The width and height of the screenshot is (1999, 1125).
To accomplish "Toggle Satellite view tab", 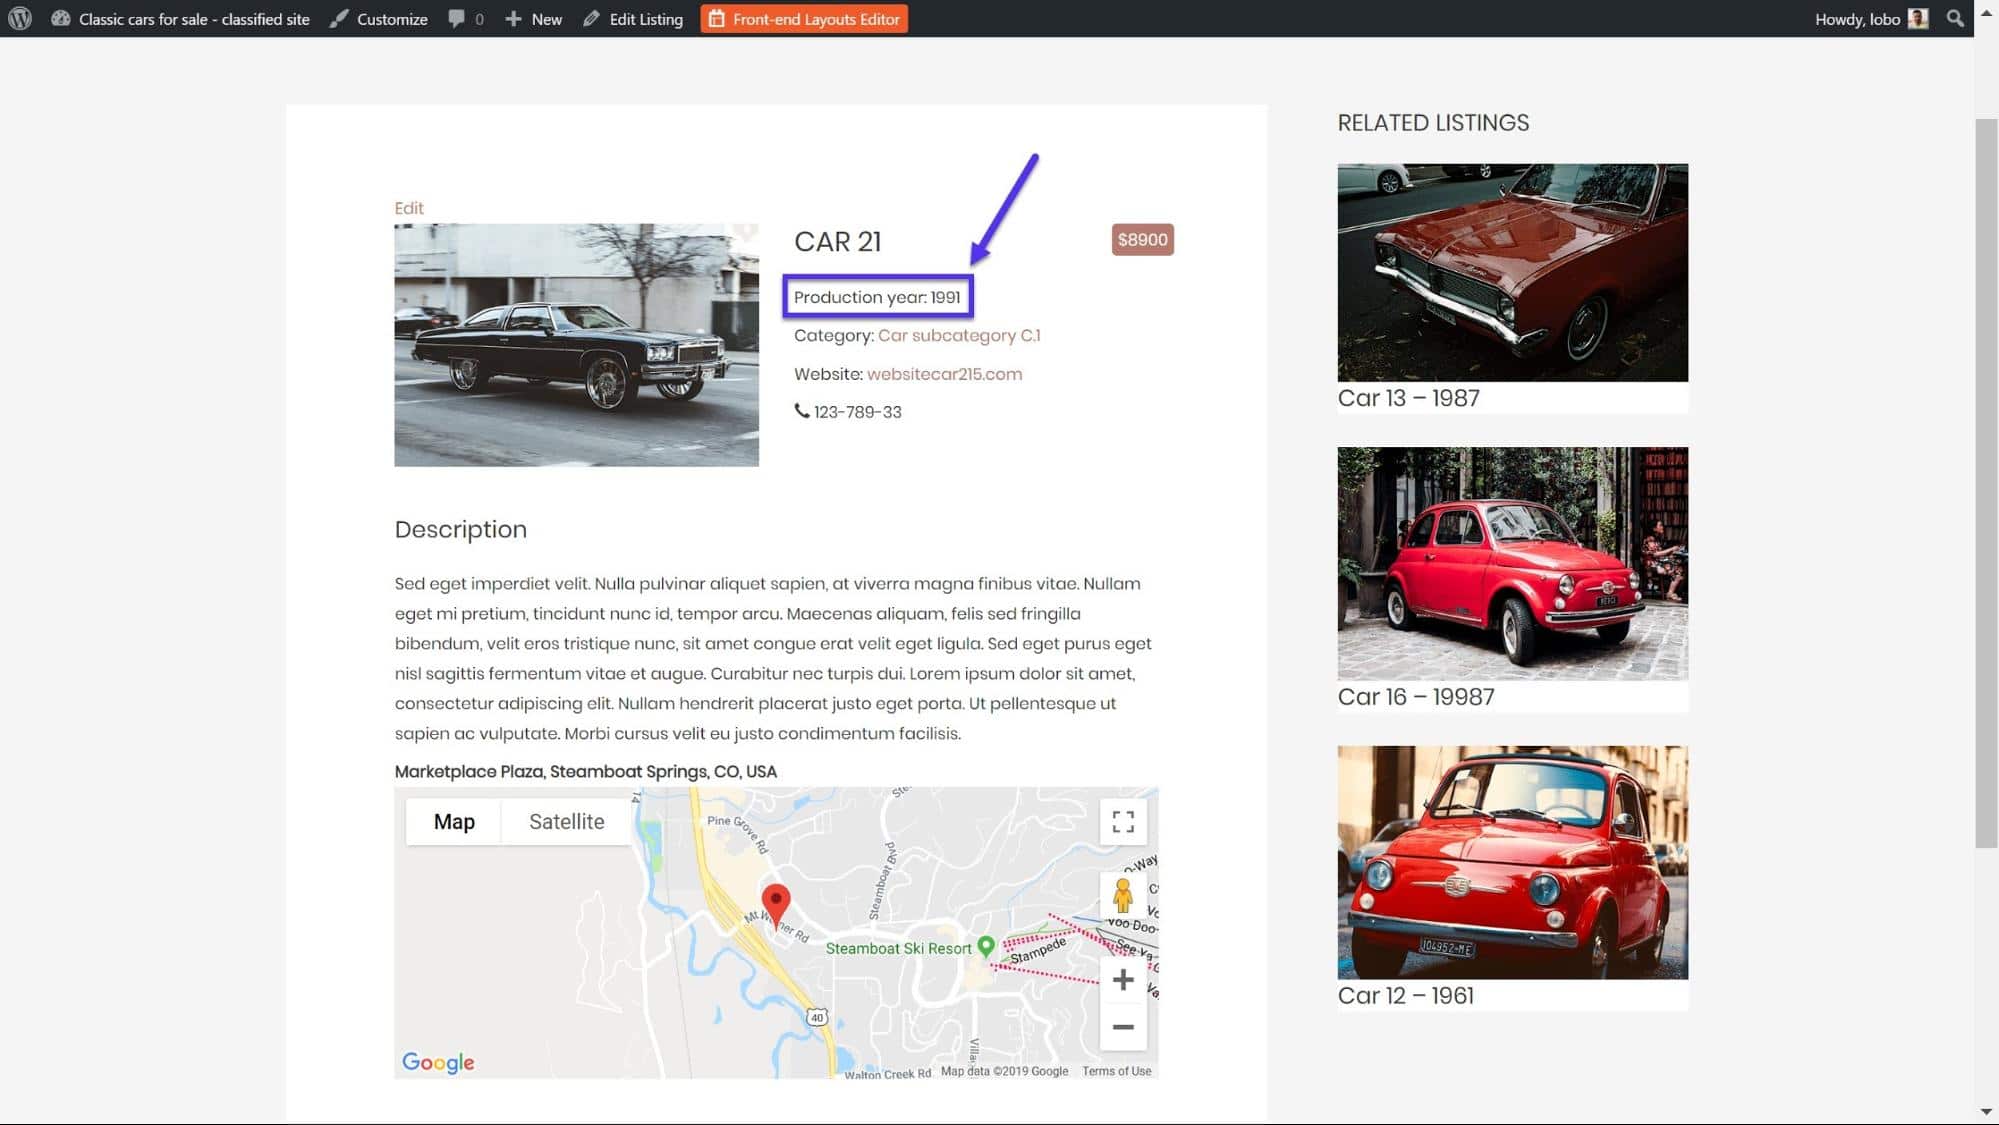I will 567,820.
